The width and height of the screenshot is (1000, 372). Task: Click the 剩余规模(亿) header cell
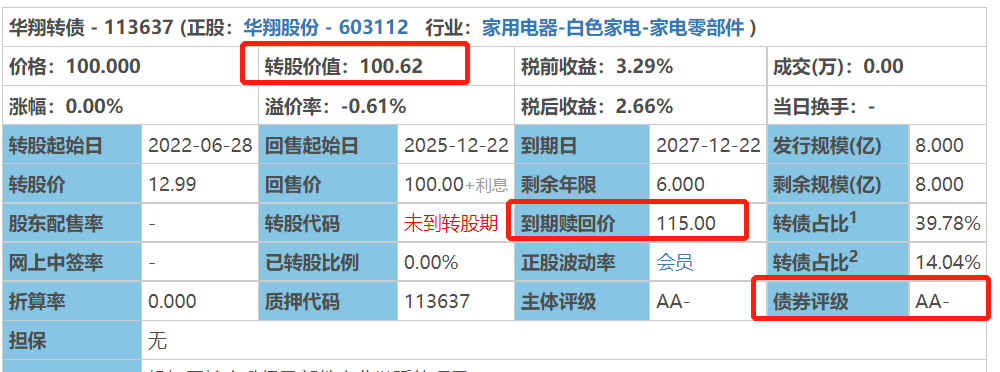pos(838,184)
